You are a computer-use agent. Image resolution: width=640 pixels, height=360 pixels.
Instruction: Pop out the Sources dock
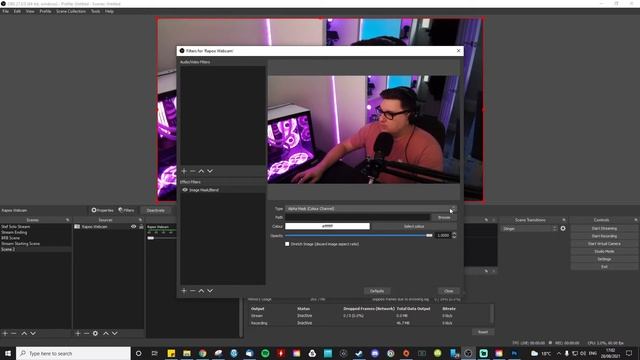point(140,220)
